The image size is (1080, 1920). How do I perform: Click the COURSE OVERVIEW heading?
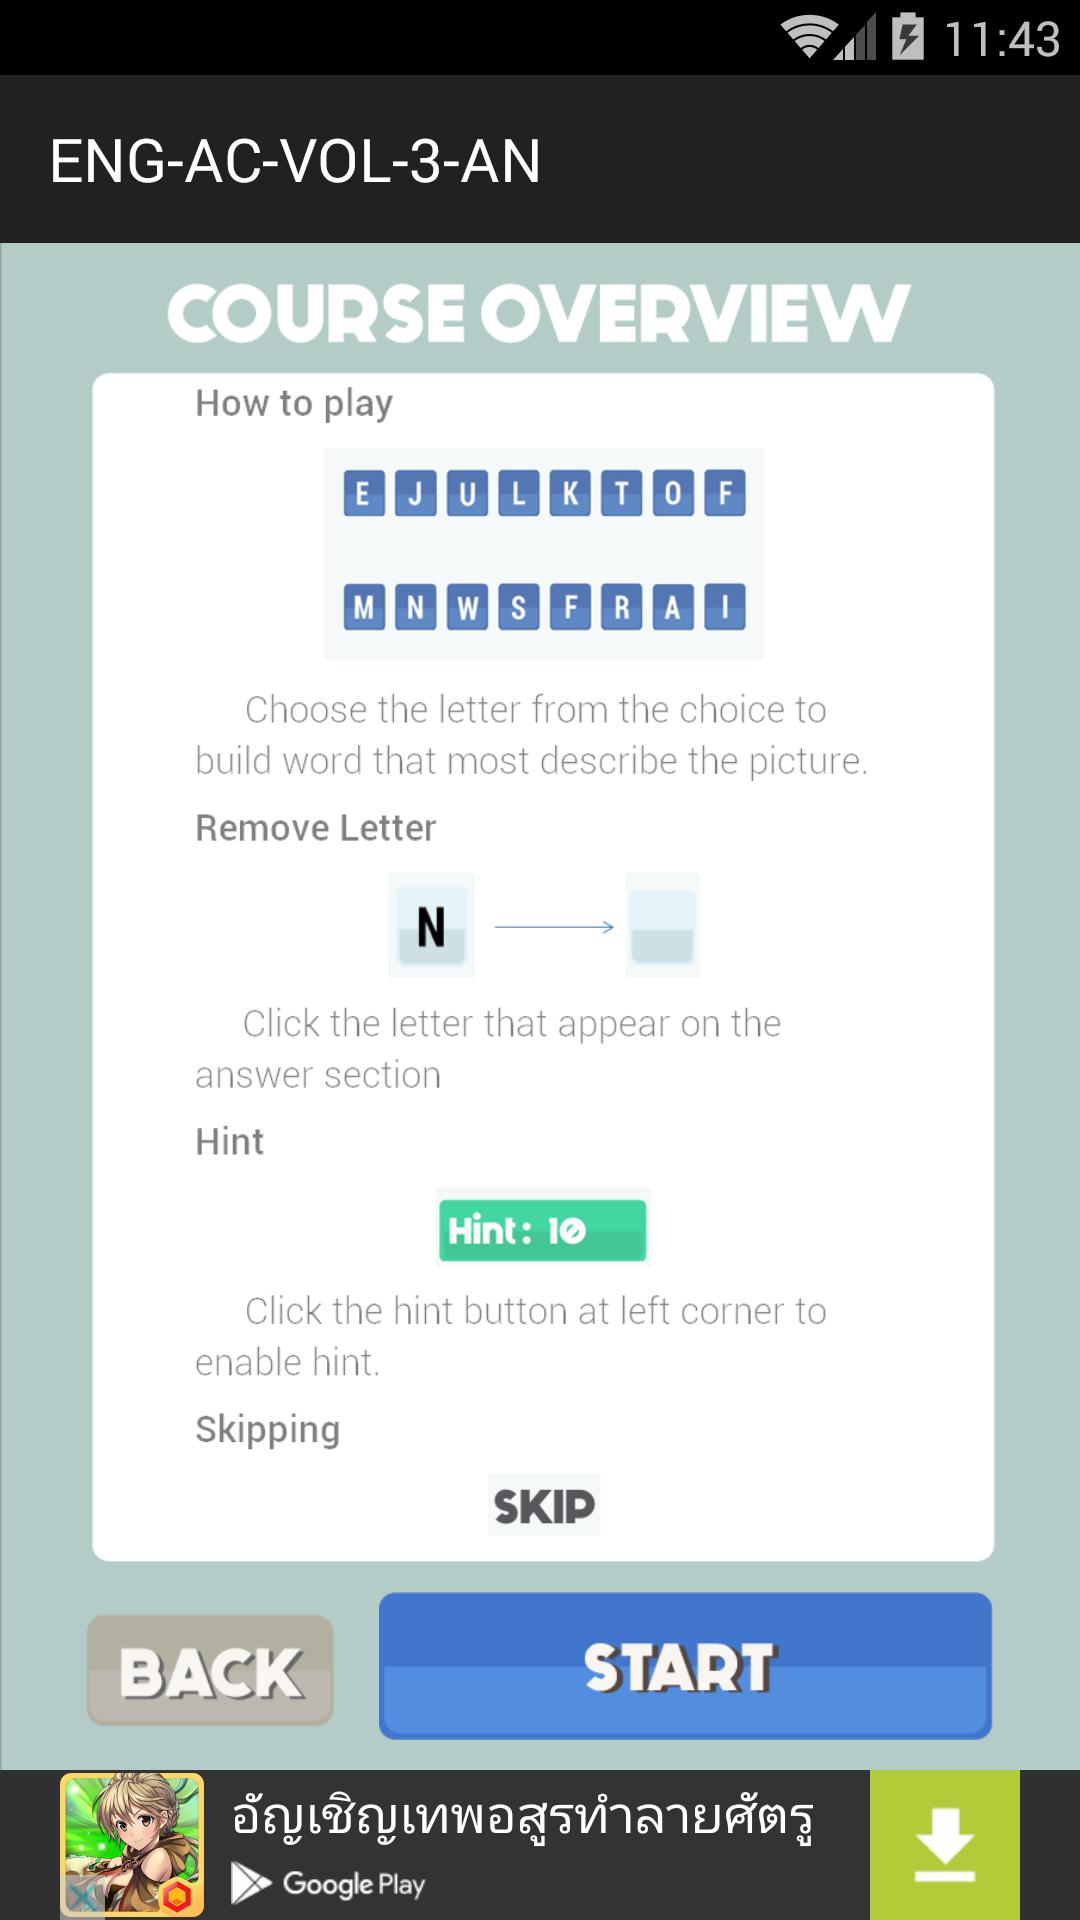(x=540, y=315)
